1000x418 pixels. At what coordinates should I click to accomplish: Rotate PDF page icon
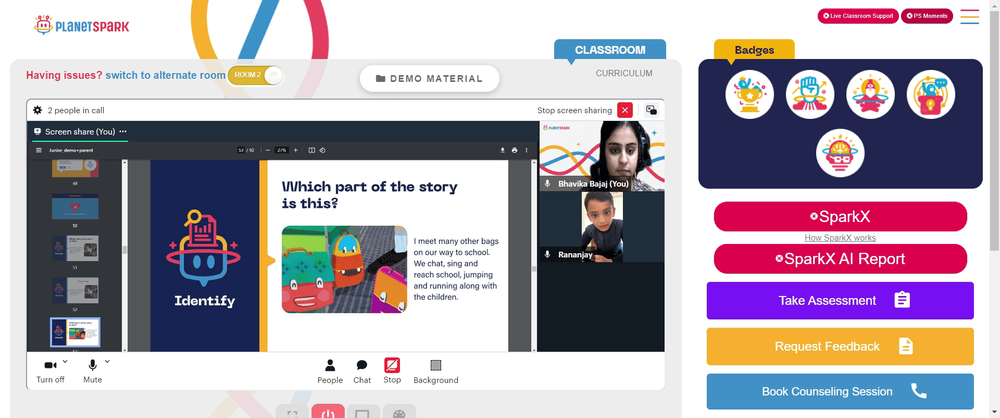click(x=322, y=150)
